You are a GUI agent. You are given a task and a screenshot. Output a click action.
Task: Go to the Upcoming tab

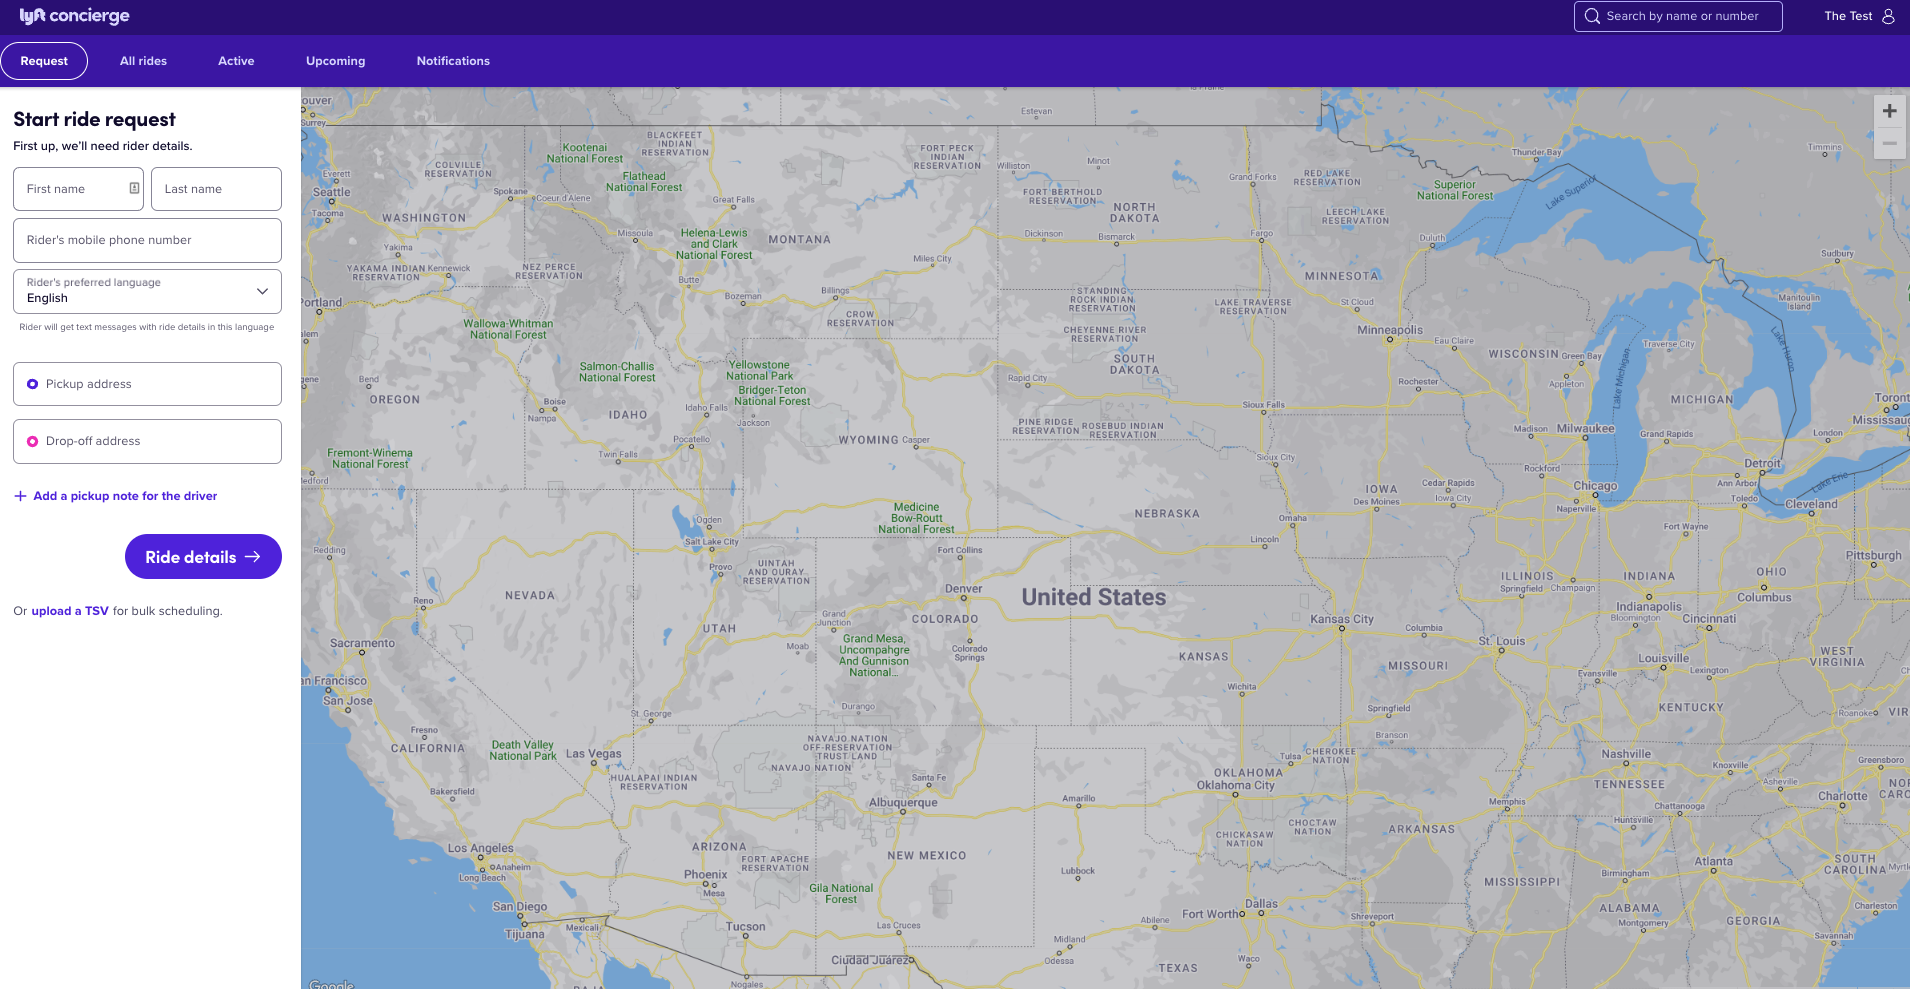(335, 61)
